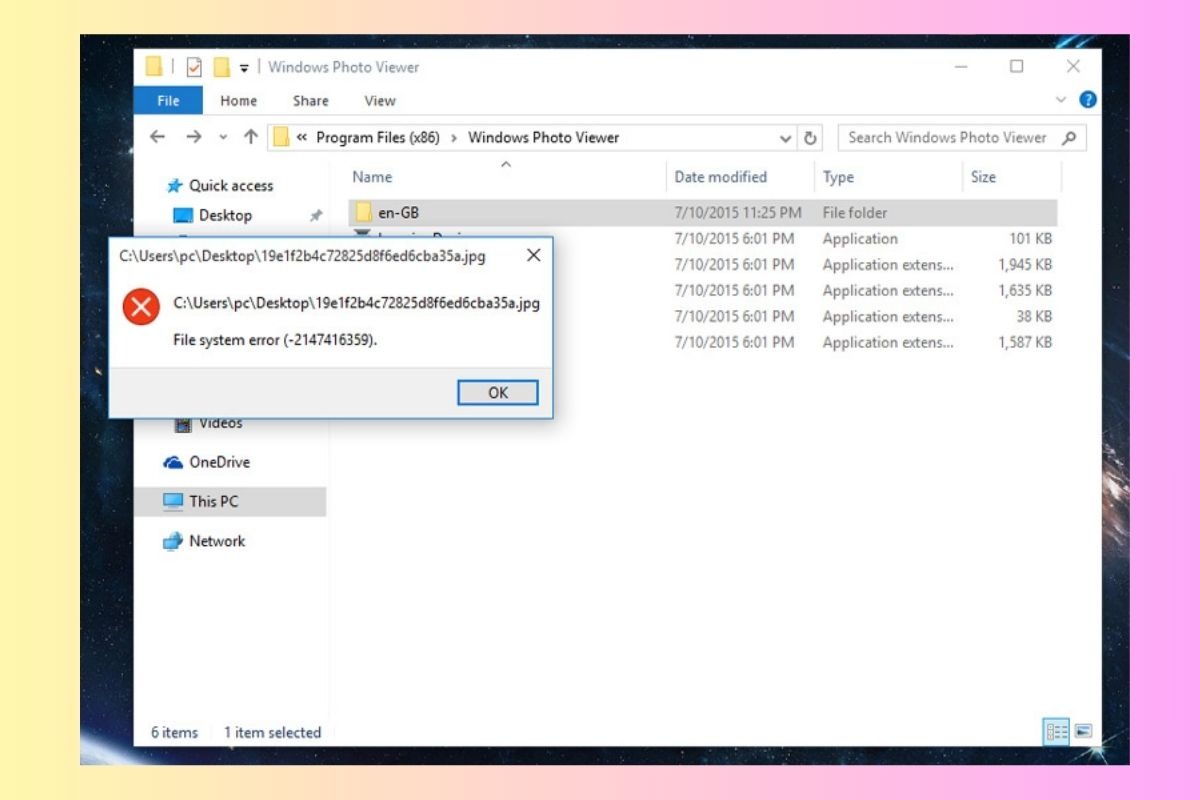Viewport: 1200px width, 800px height.
Task: Select the en-GB folder row
Action: (703, 212)
